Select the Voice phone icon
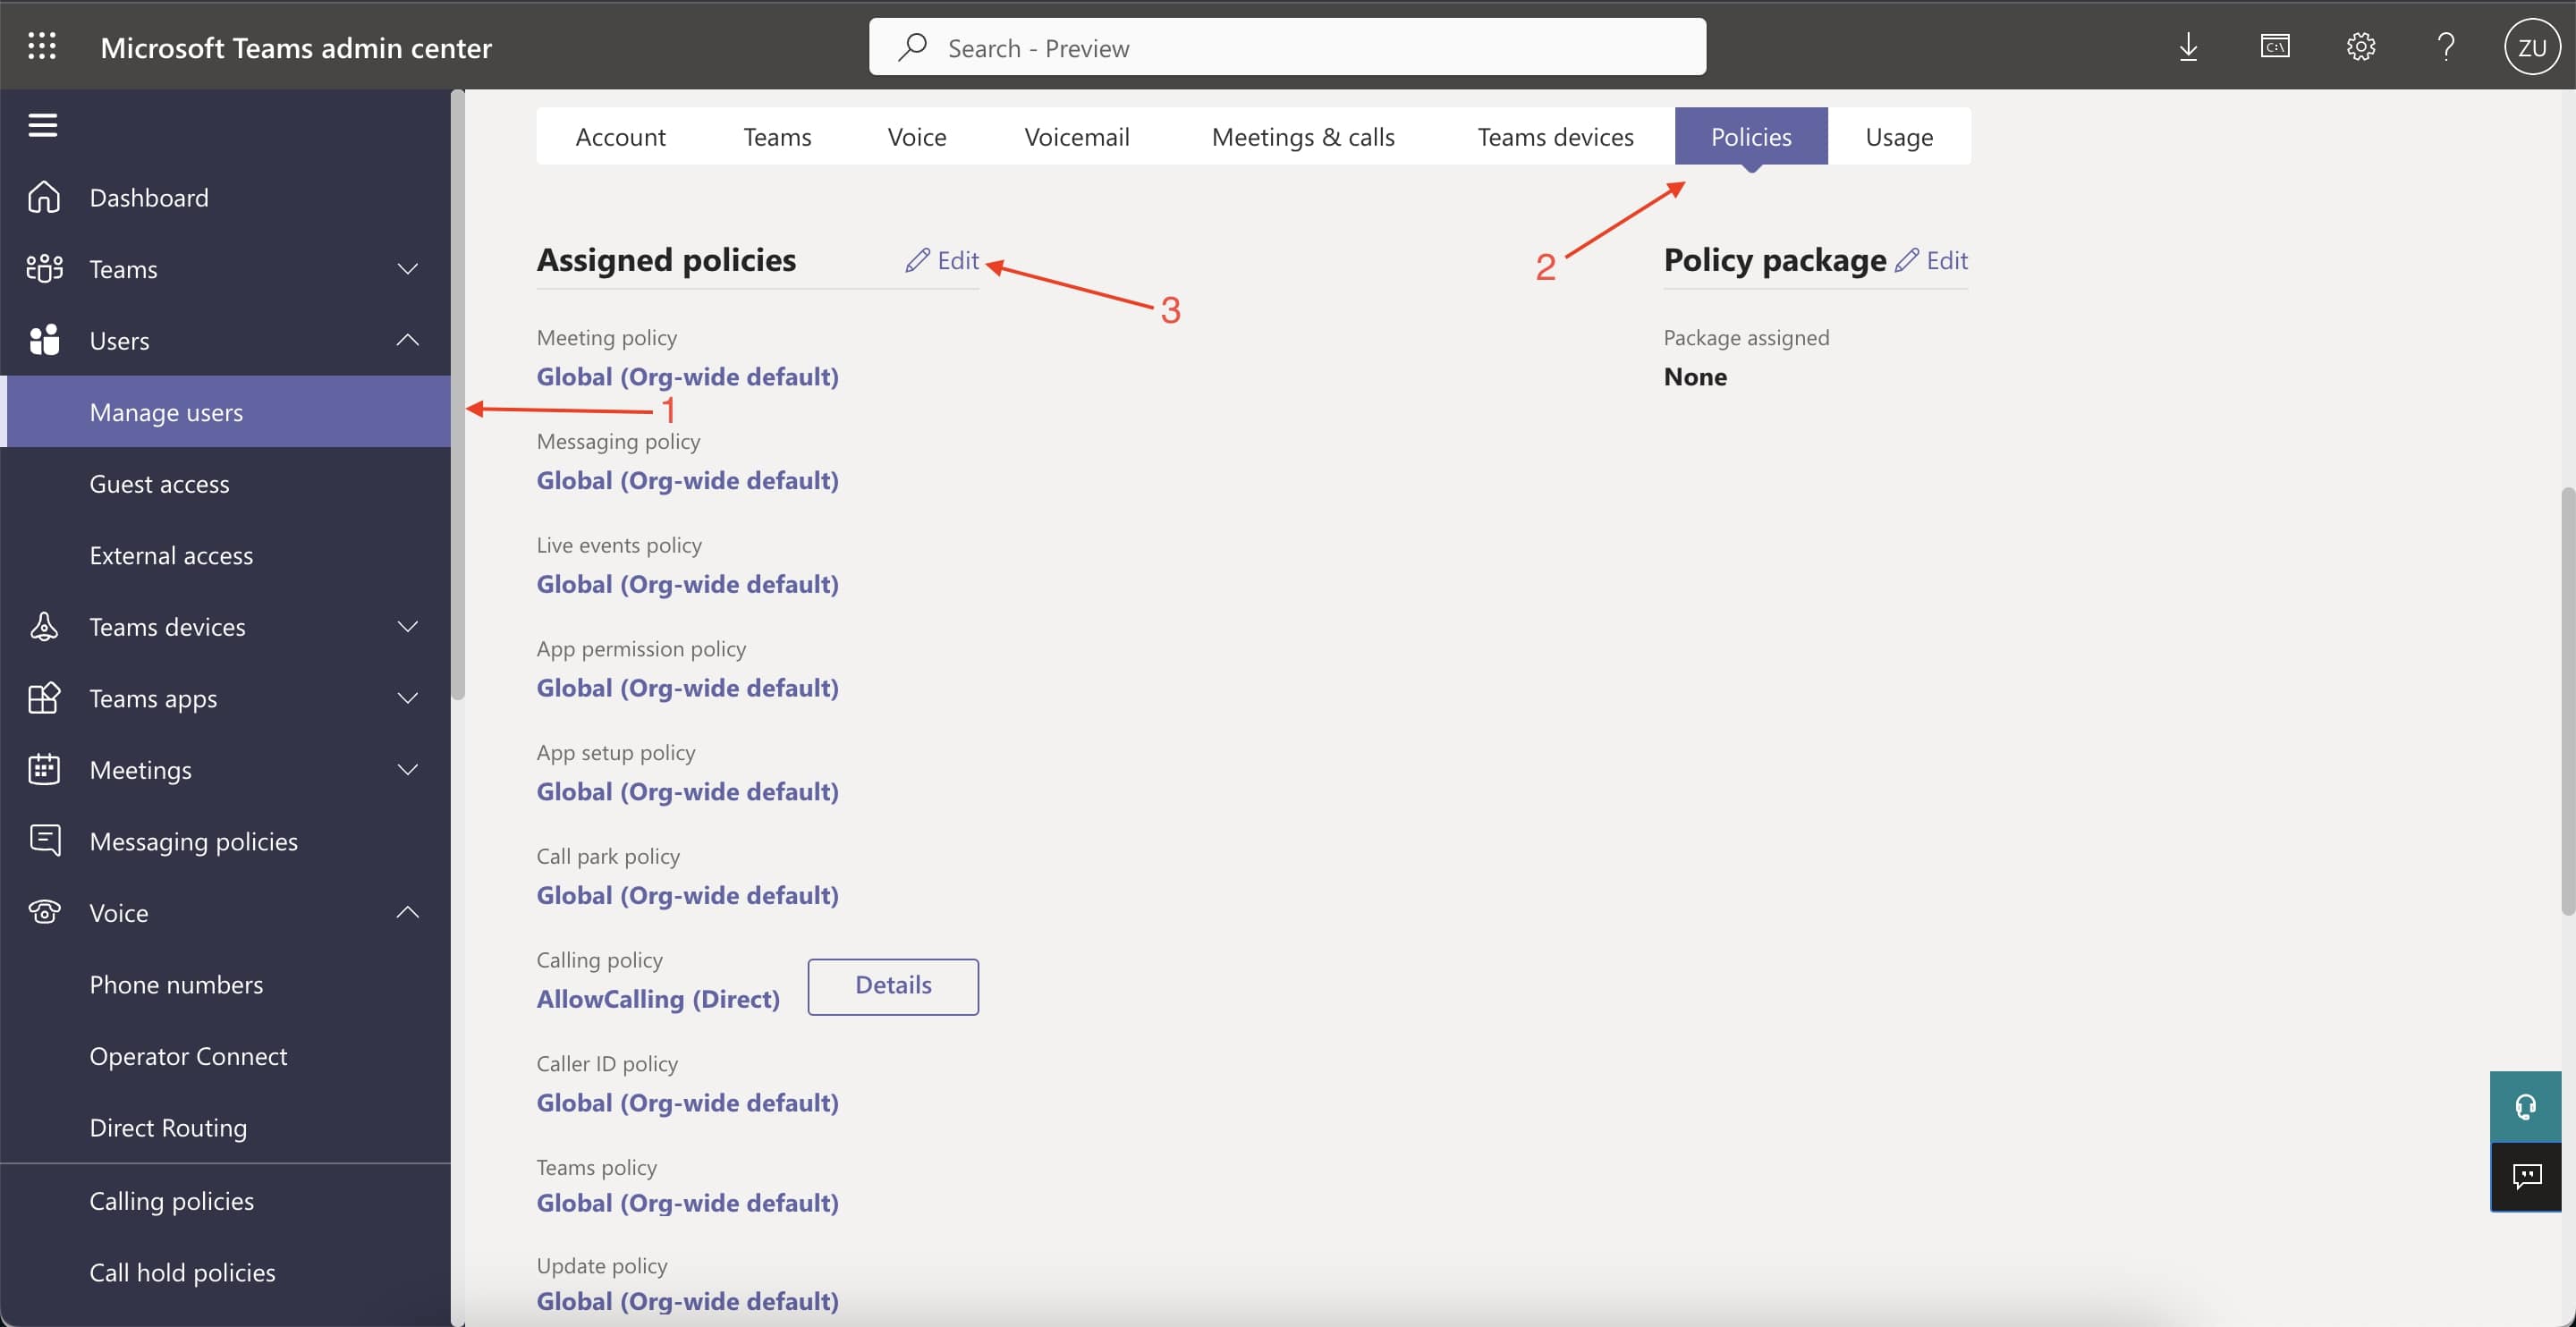2576x1327 pixels. (x=44, y=911)
